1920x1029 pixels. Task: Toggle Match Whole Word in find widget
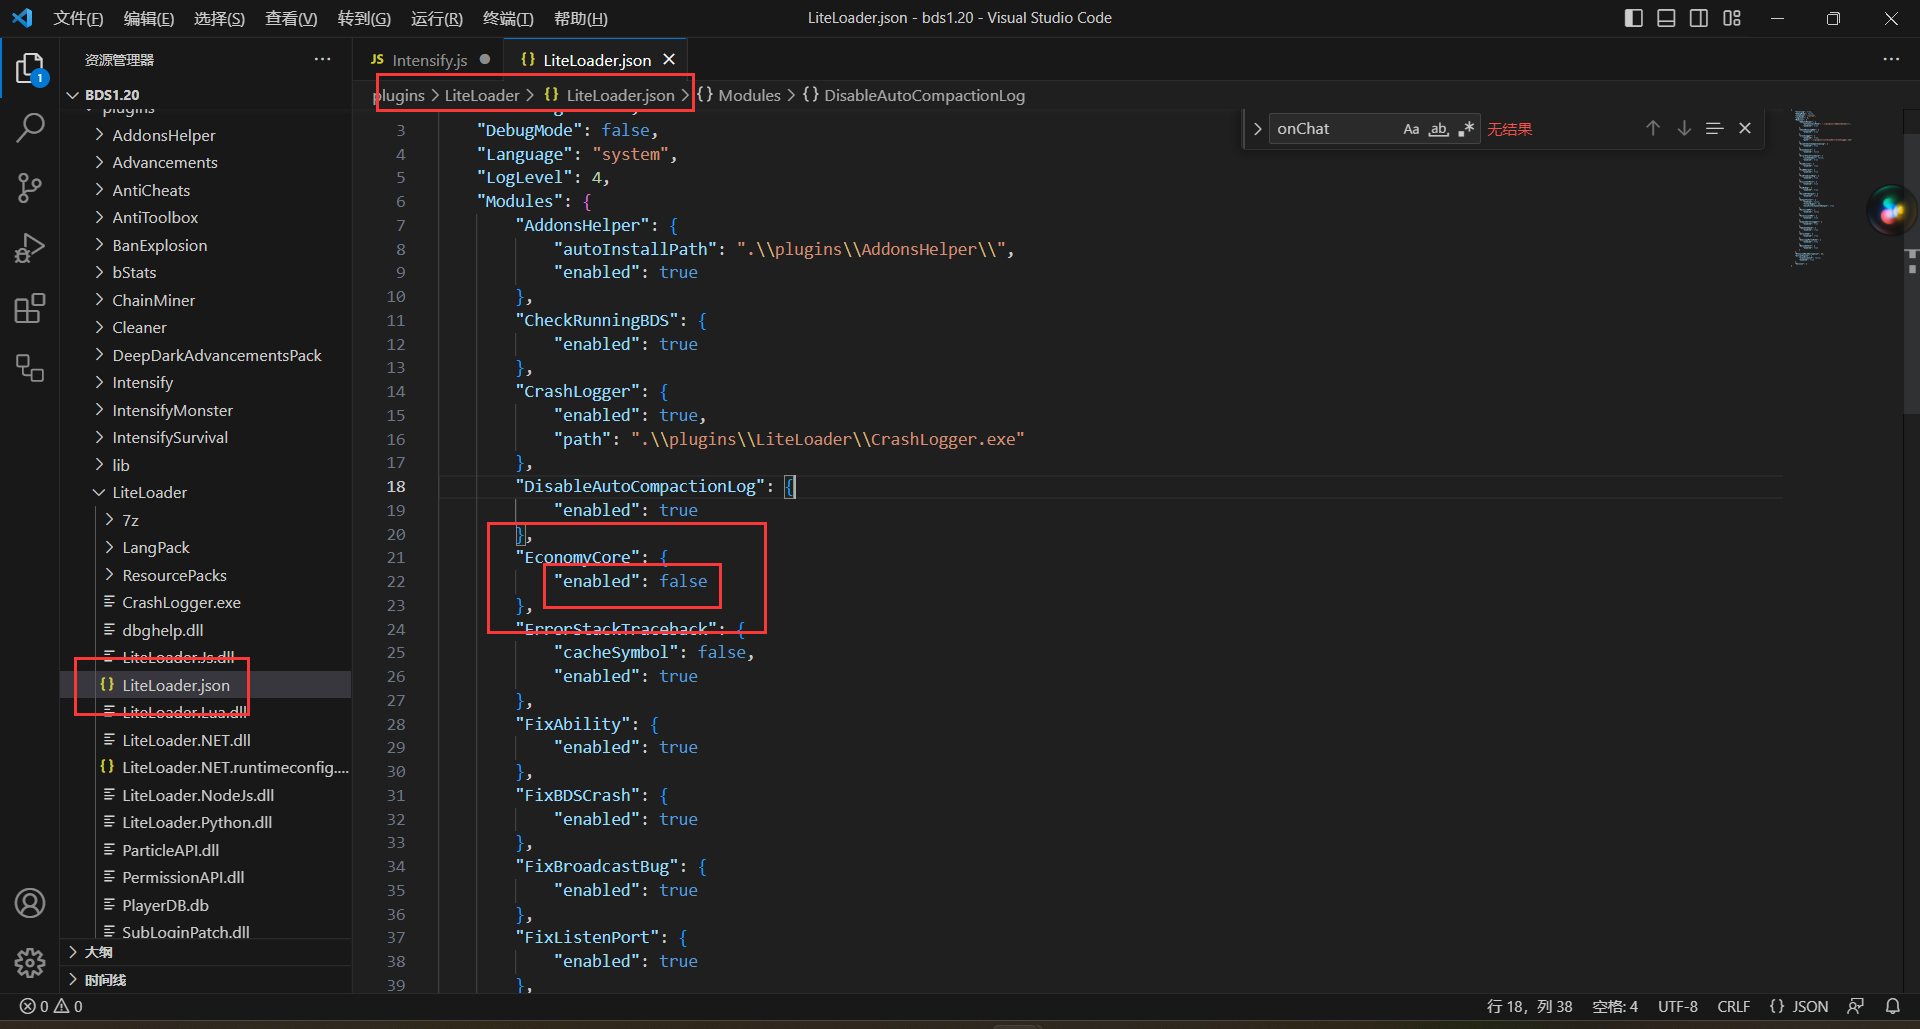1438,129
